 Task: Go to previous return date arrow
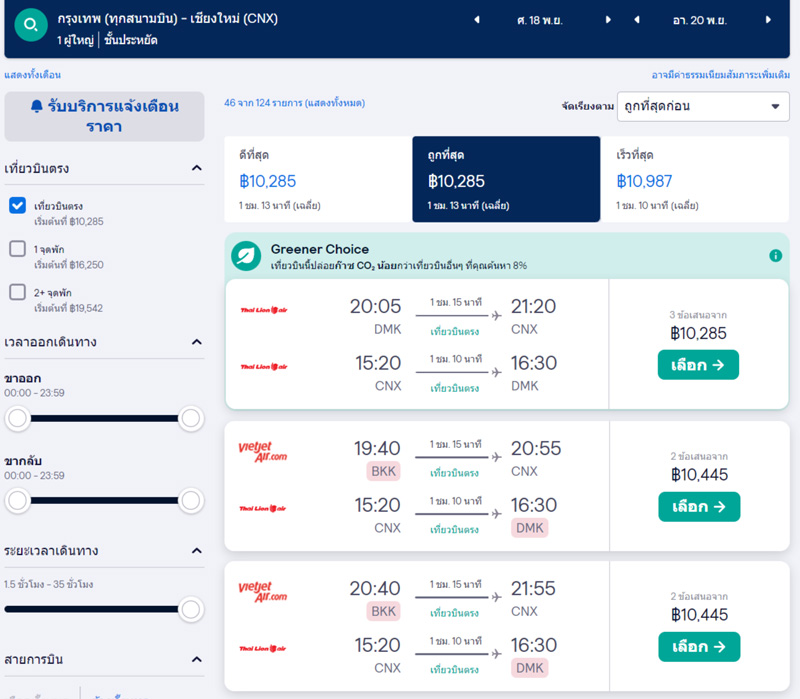click(x=638, y=20)
